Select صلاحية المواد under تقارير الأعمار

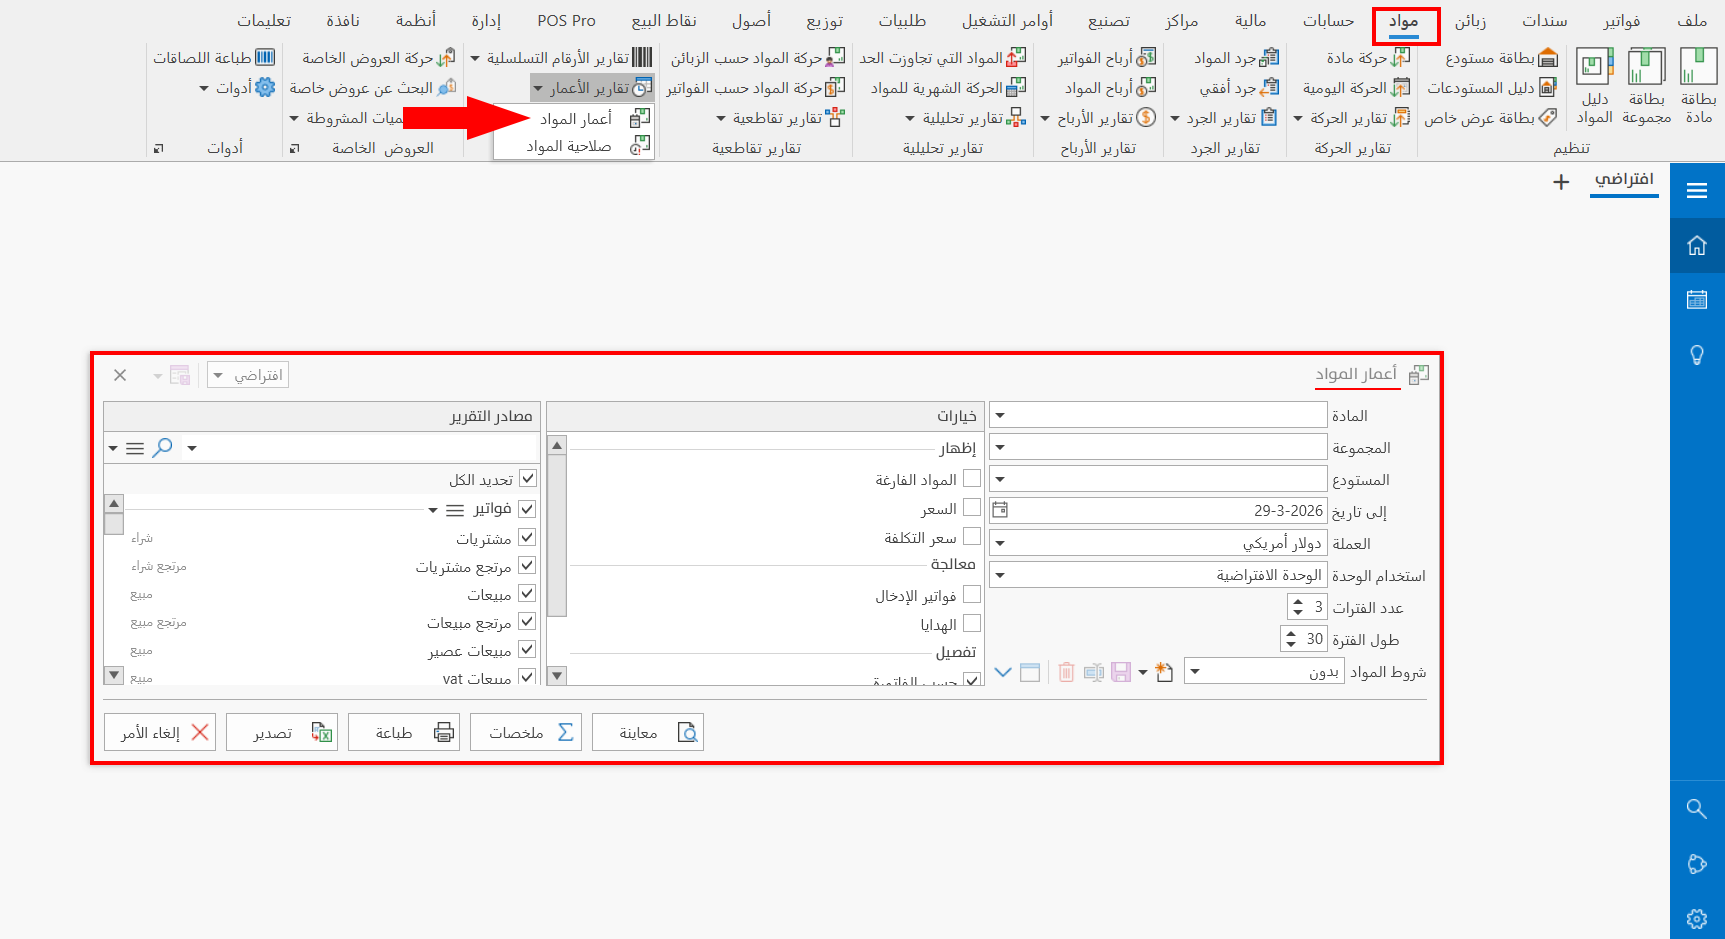pos(568,146)
